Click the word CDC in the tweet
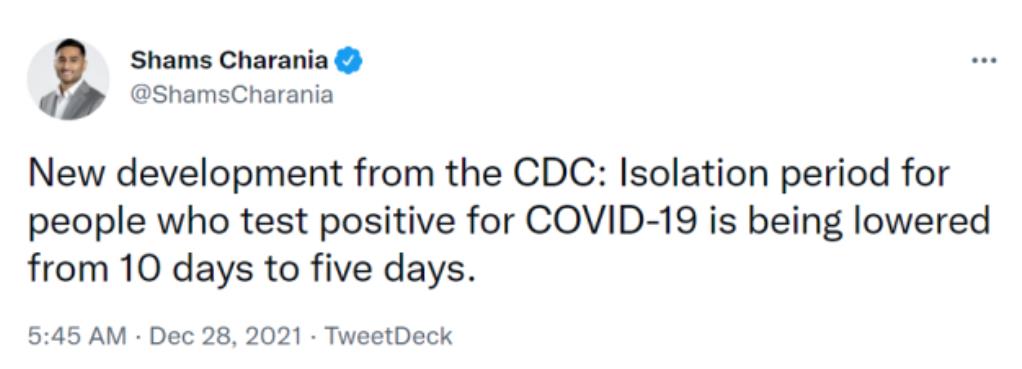This screenshot has width=1022, height=369. pyautogui.click(x=562, y=174)
